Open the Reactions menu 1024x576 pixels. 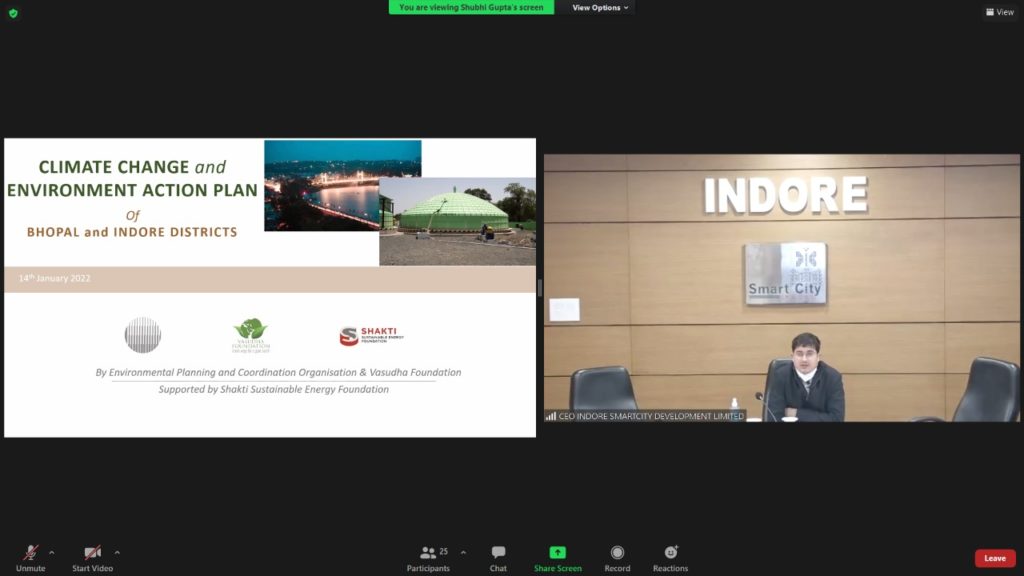click(x=671, y=558)
